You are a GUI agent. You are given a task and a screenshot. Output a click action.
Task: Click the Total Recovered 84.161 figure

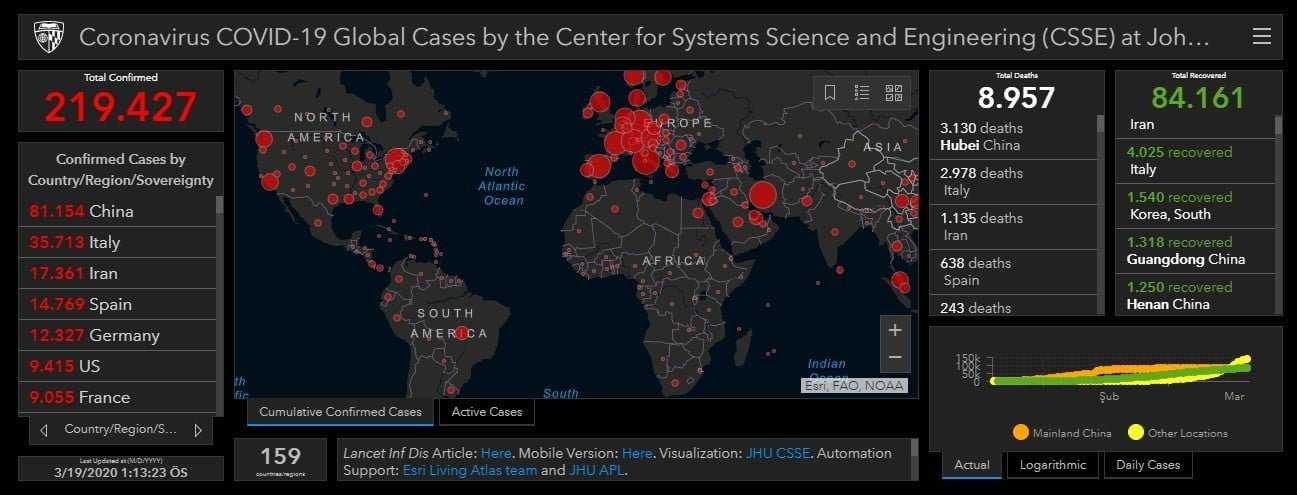point(1198,98)
